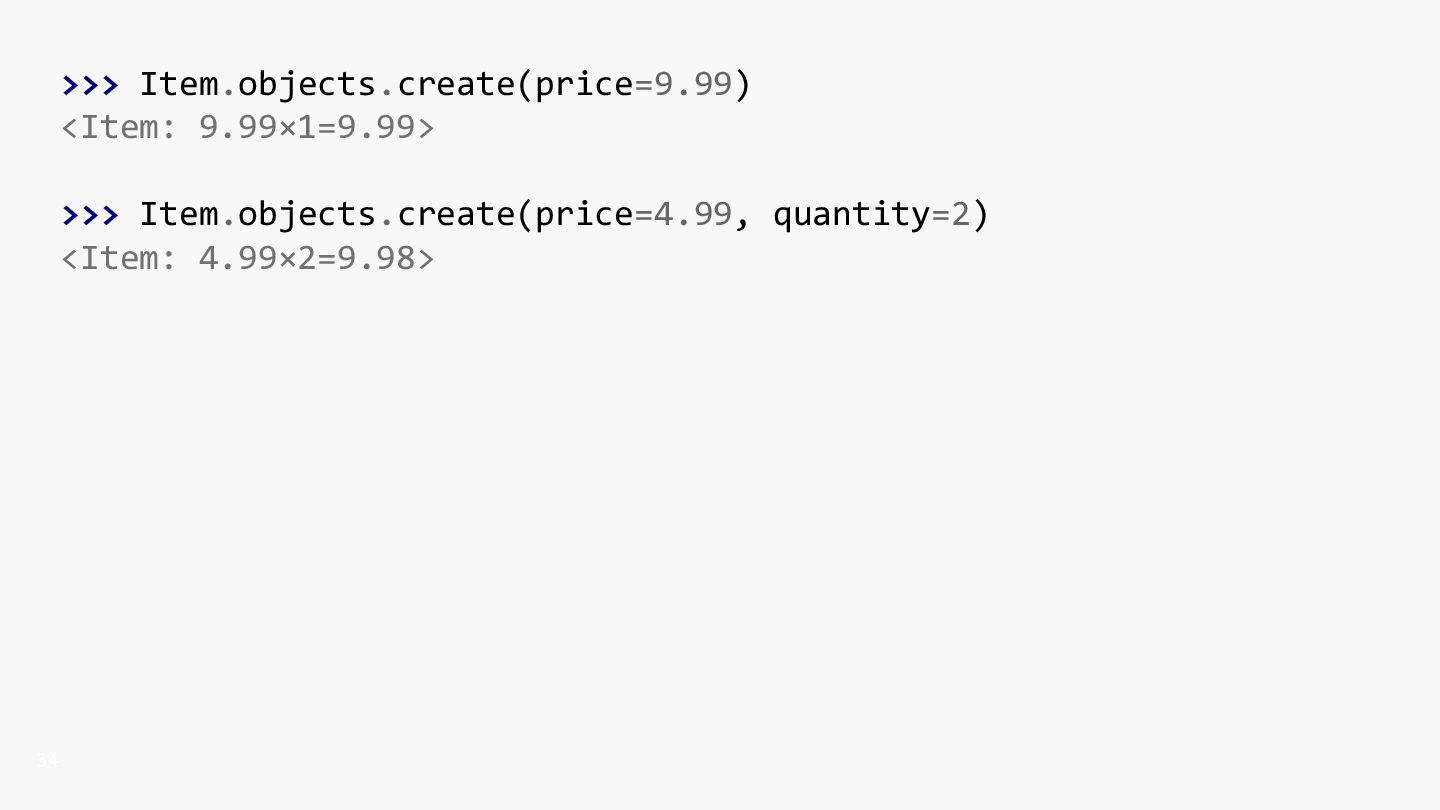Click the first >>> prompt marker
The width and height of the screenshot is (1440, 810).
[x=90, y=84]
